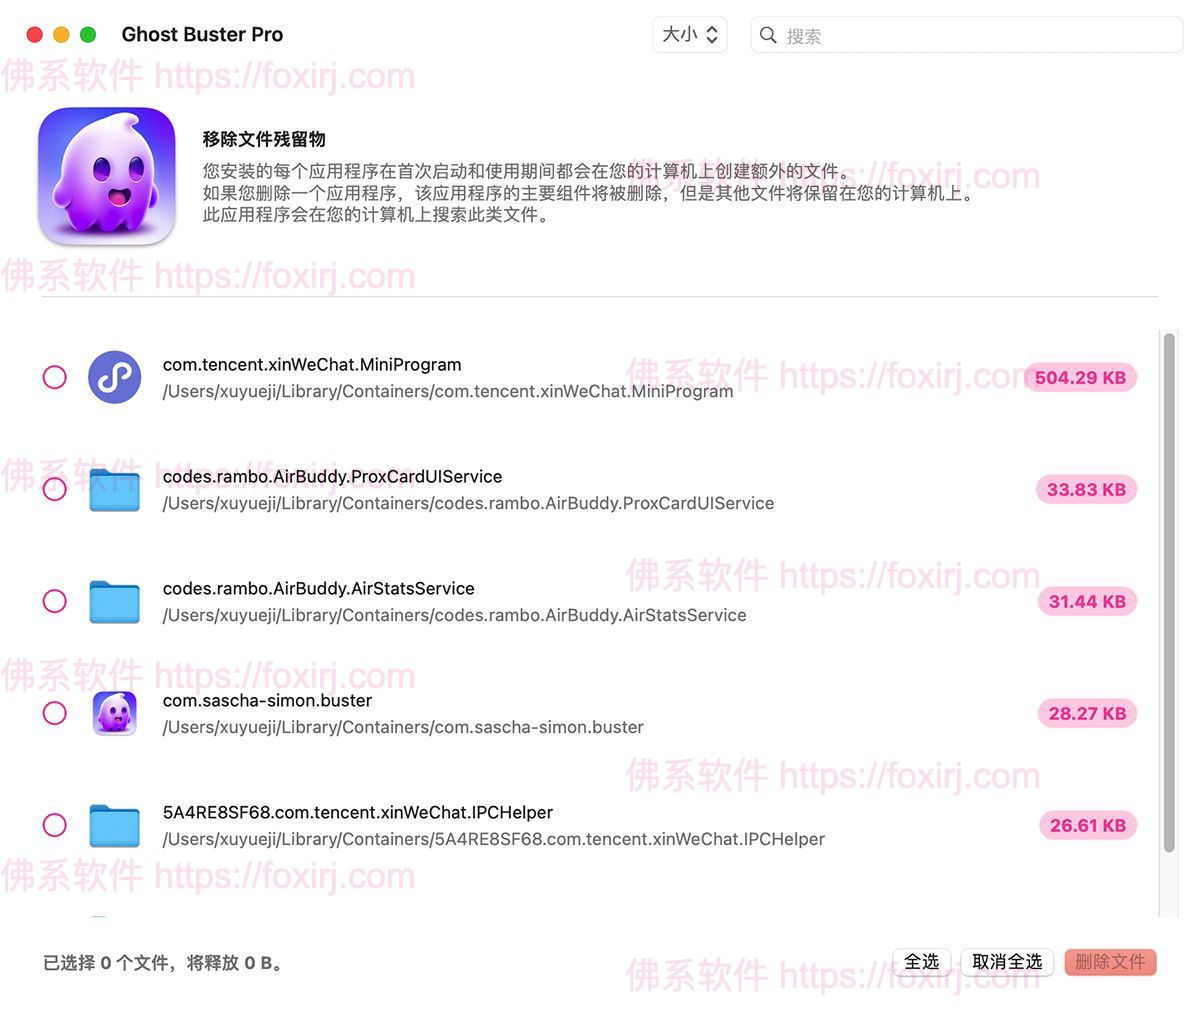Click the magnifier icon in the search box
The height and width of the screenshot is (1029, 1200).
click(x=767, y=34)
